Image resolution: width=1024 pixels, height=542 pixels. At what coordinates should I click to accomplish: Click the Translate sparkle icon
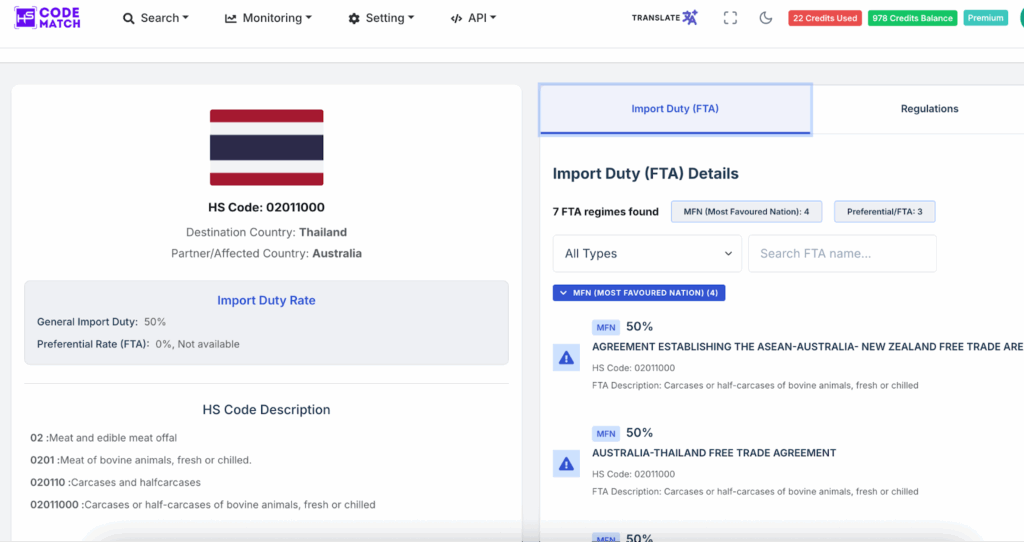(690, 18)
